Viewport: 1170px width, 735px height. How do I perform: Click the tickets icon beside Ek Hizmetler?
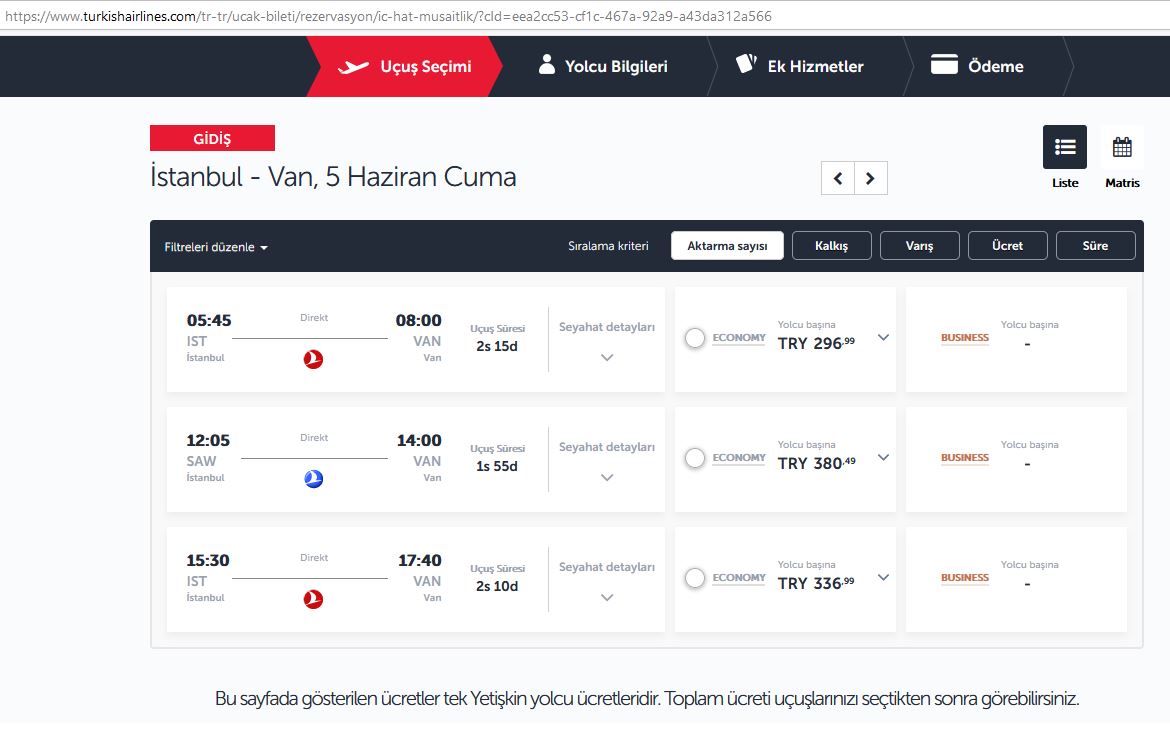click(x=746, y=64)
